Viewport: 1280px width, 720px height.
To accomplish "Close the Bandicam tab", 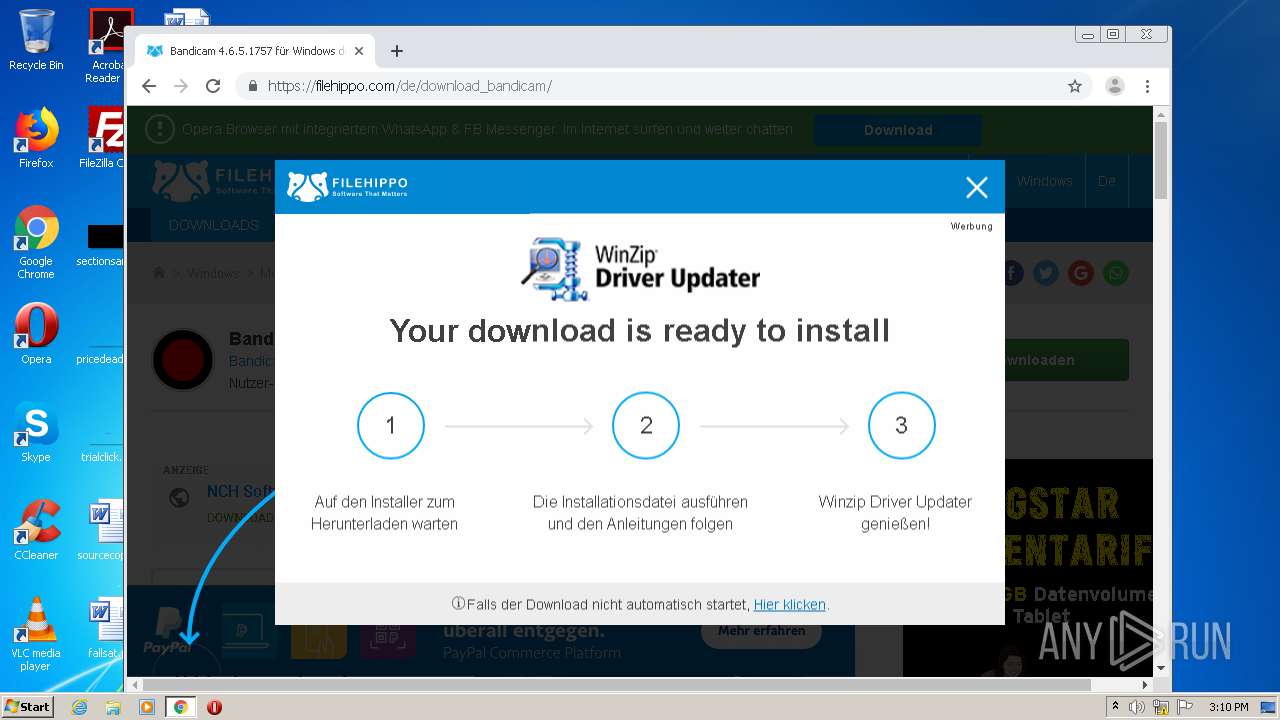I will (359, 51).
